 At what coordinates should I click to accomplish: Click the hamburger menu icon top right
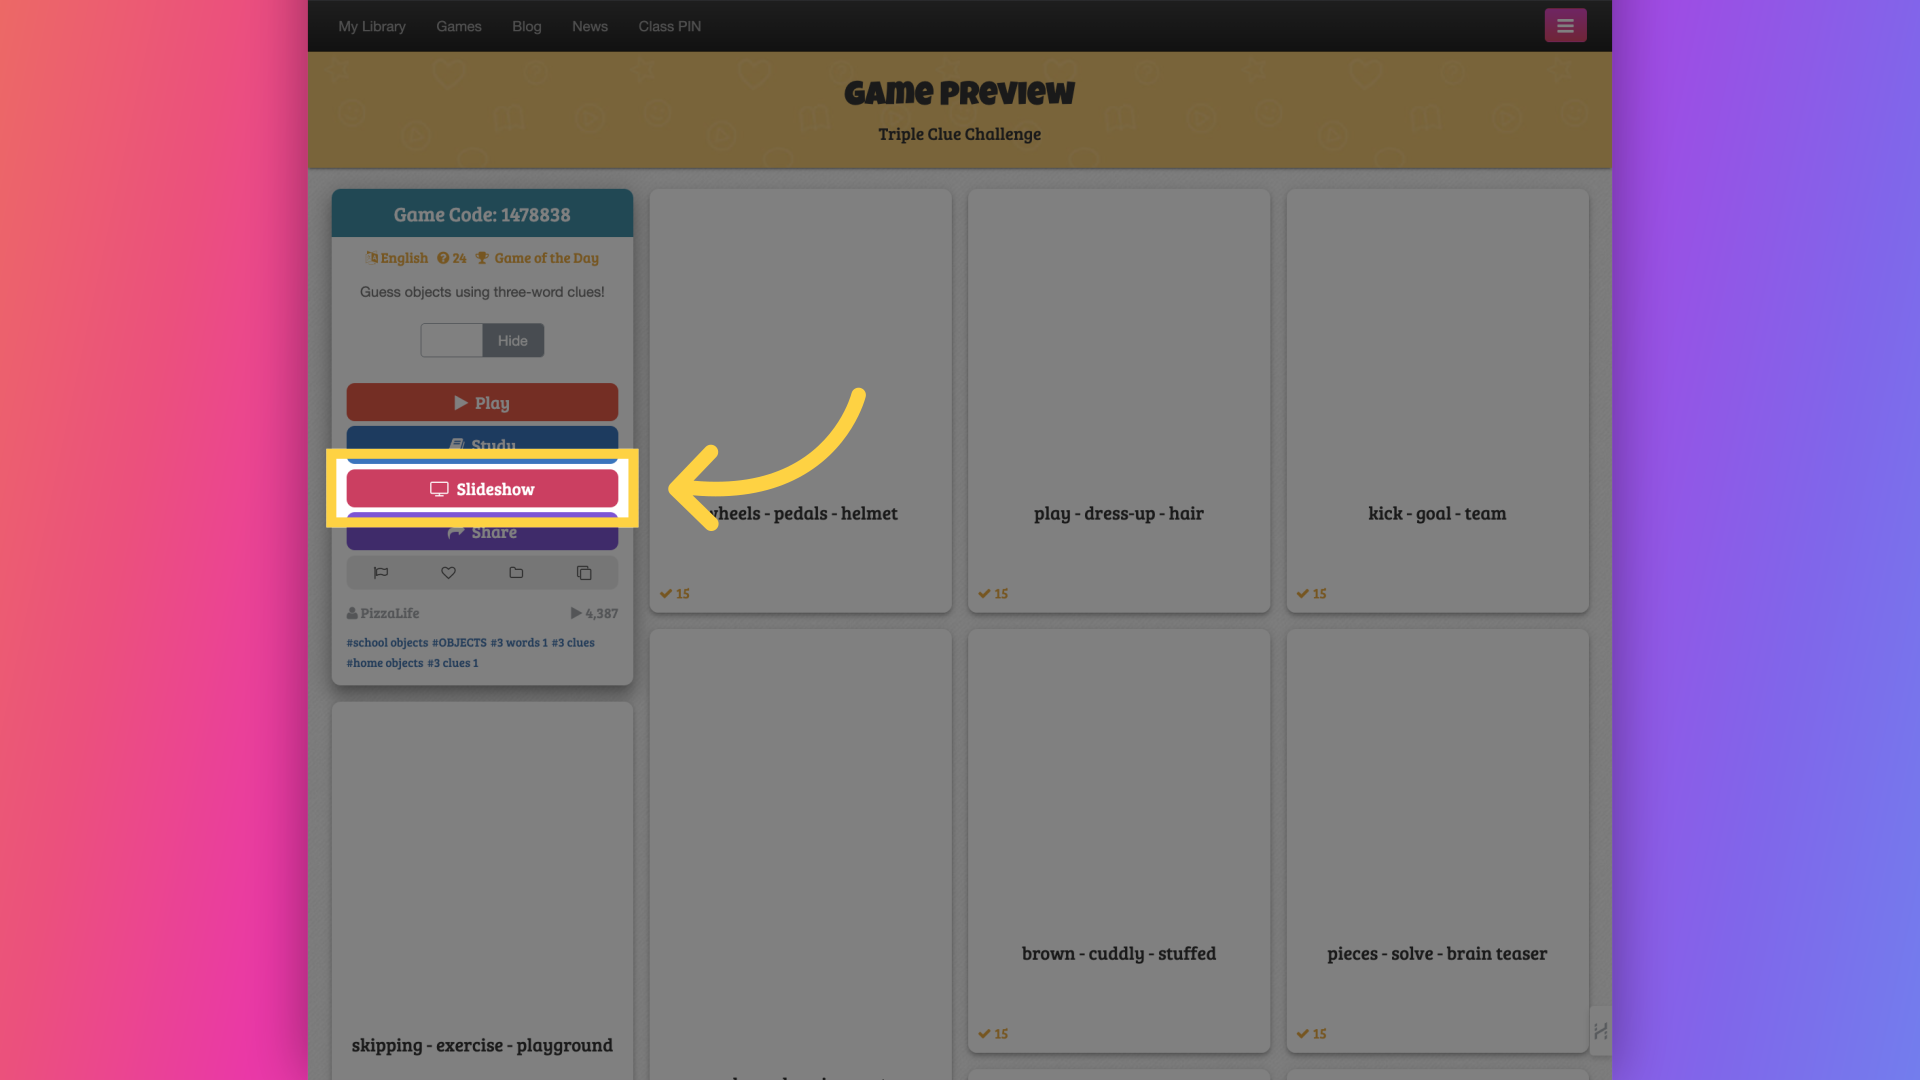(x=1565, y=25)
